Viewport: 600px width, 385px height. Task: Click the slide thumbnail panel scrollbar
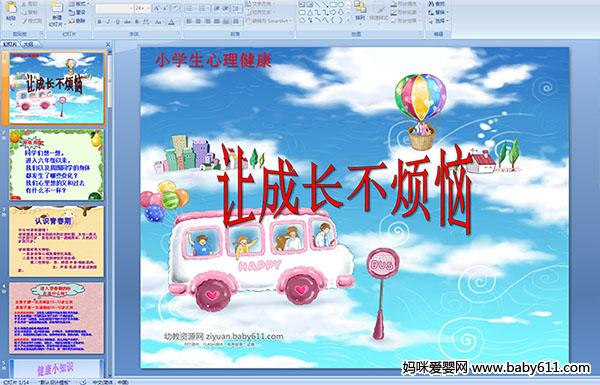110,213
